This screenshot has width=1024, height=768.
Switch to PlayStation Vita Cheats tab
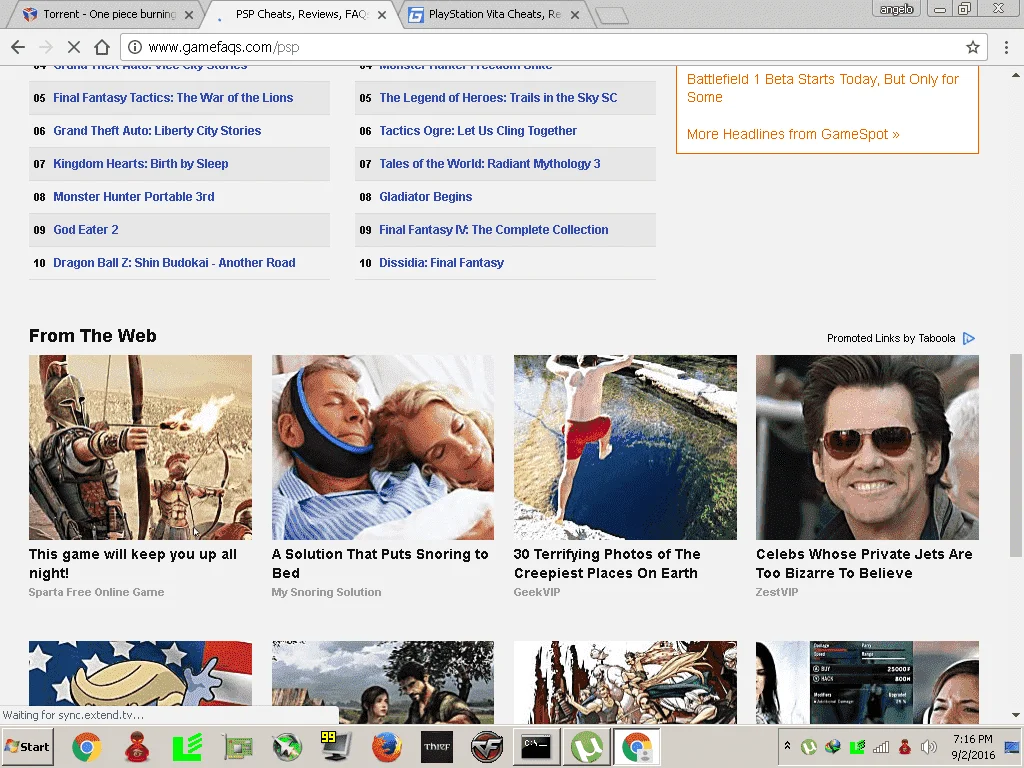(494, 14)
